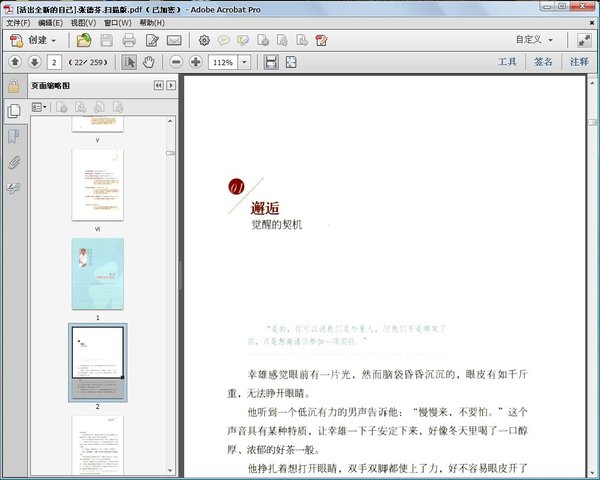Screen dimensions: 600x480
Task: Select the page vi thumbnail
Action: tap(98, 185)
